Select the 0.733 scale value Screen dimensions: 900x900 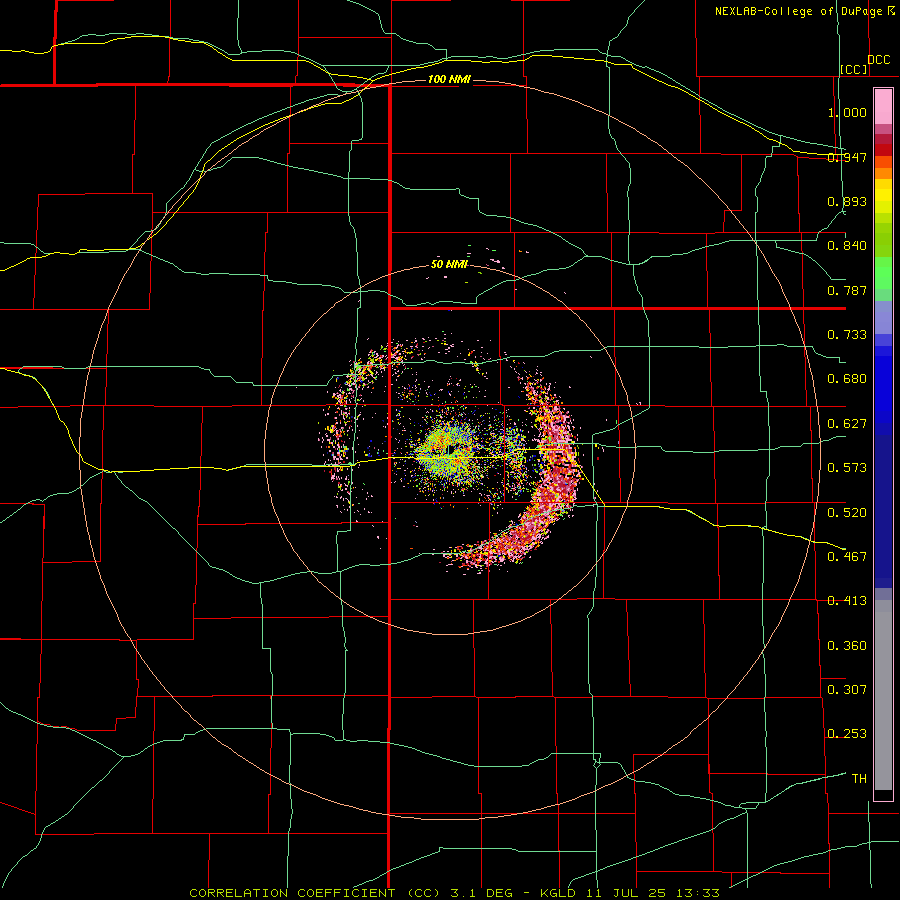[x=847, y=335]
